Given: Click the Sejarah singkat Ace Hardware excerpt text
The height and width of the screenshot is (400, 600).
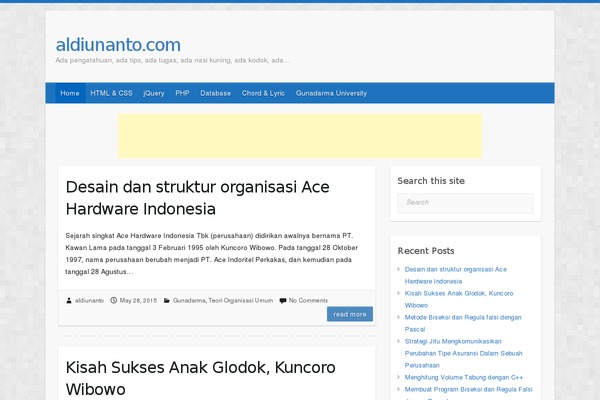Looking at the screenshot, I should click(212, 253).
